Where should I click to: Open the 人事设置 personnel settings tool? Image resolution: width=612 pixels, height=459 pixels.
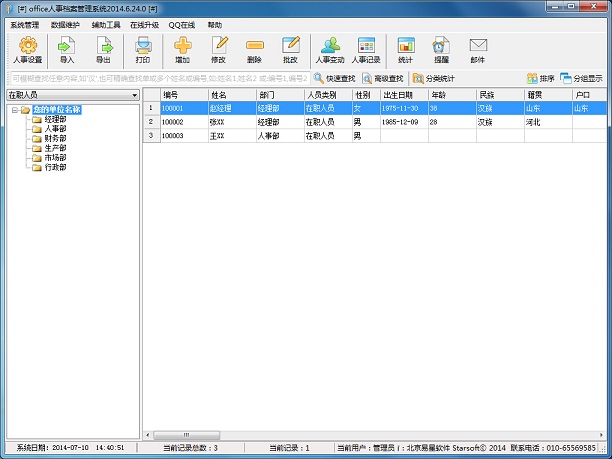point(28,49)
